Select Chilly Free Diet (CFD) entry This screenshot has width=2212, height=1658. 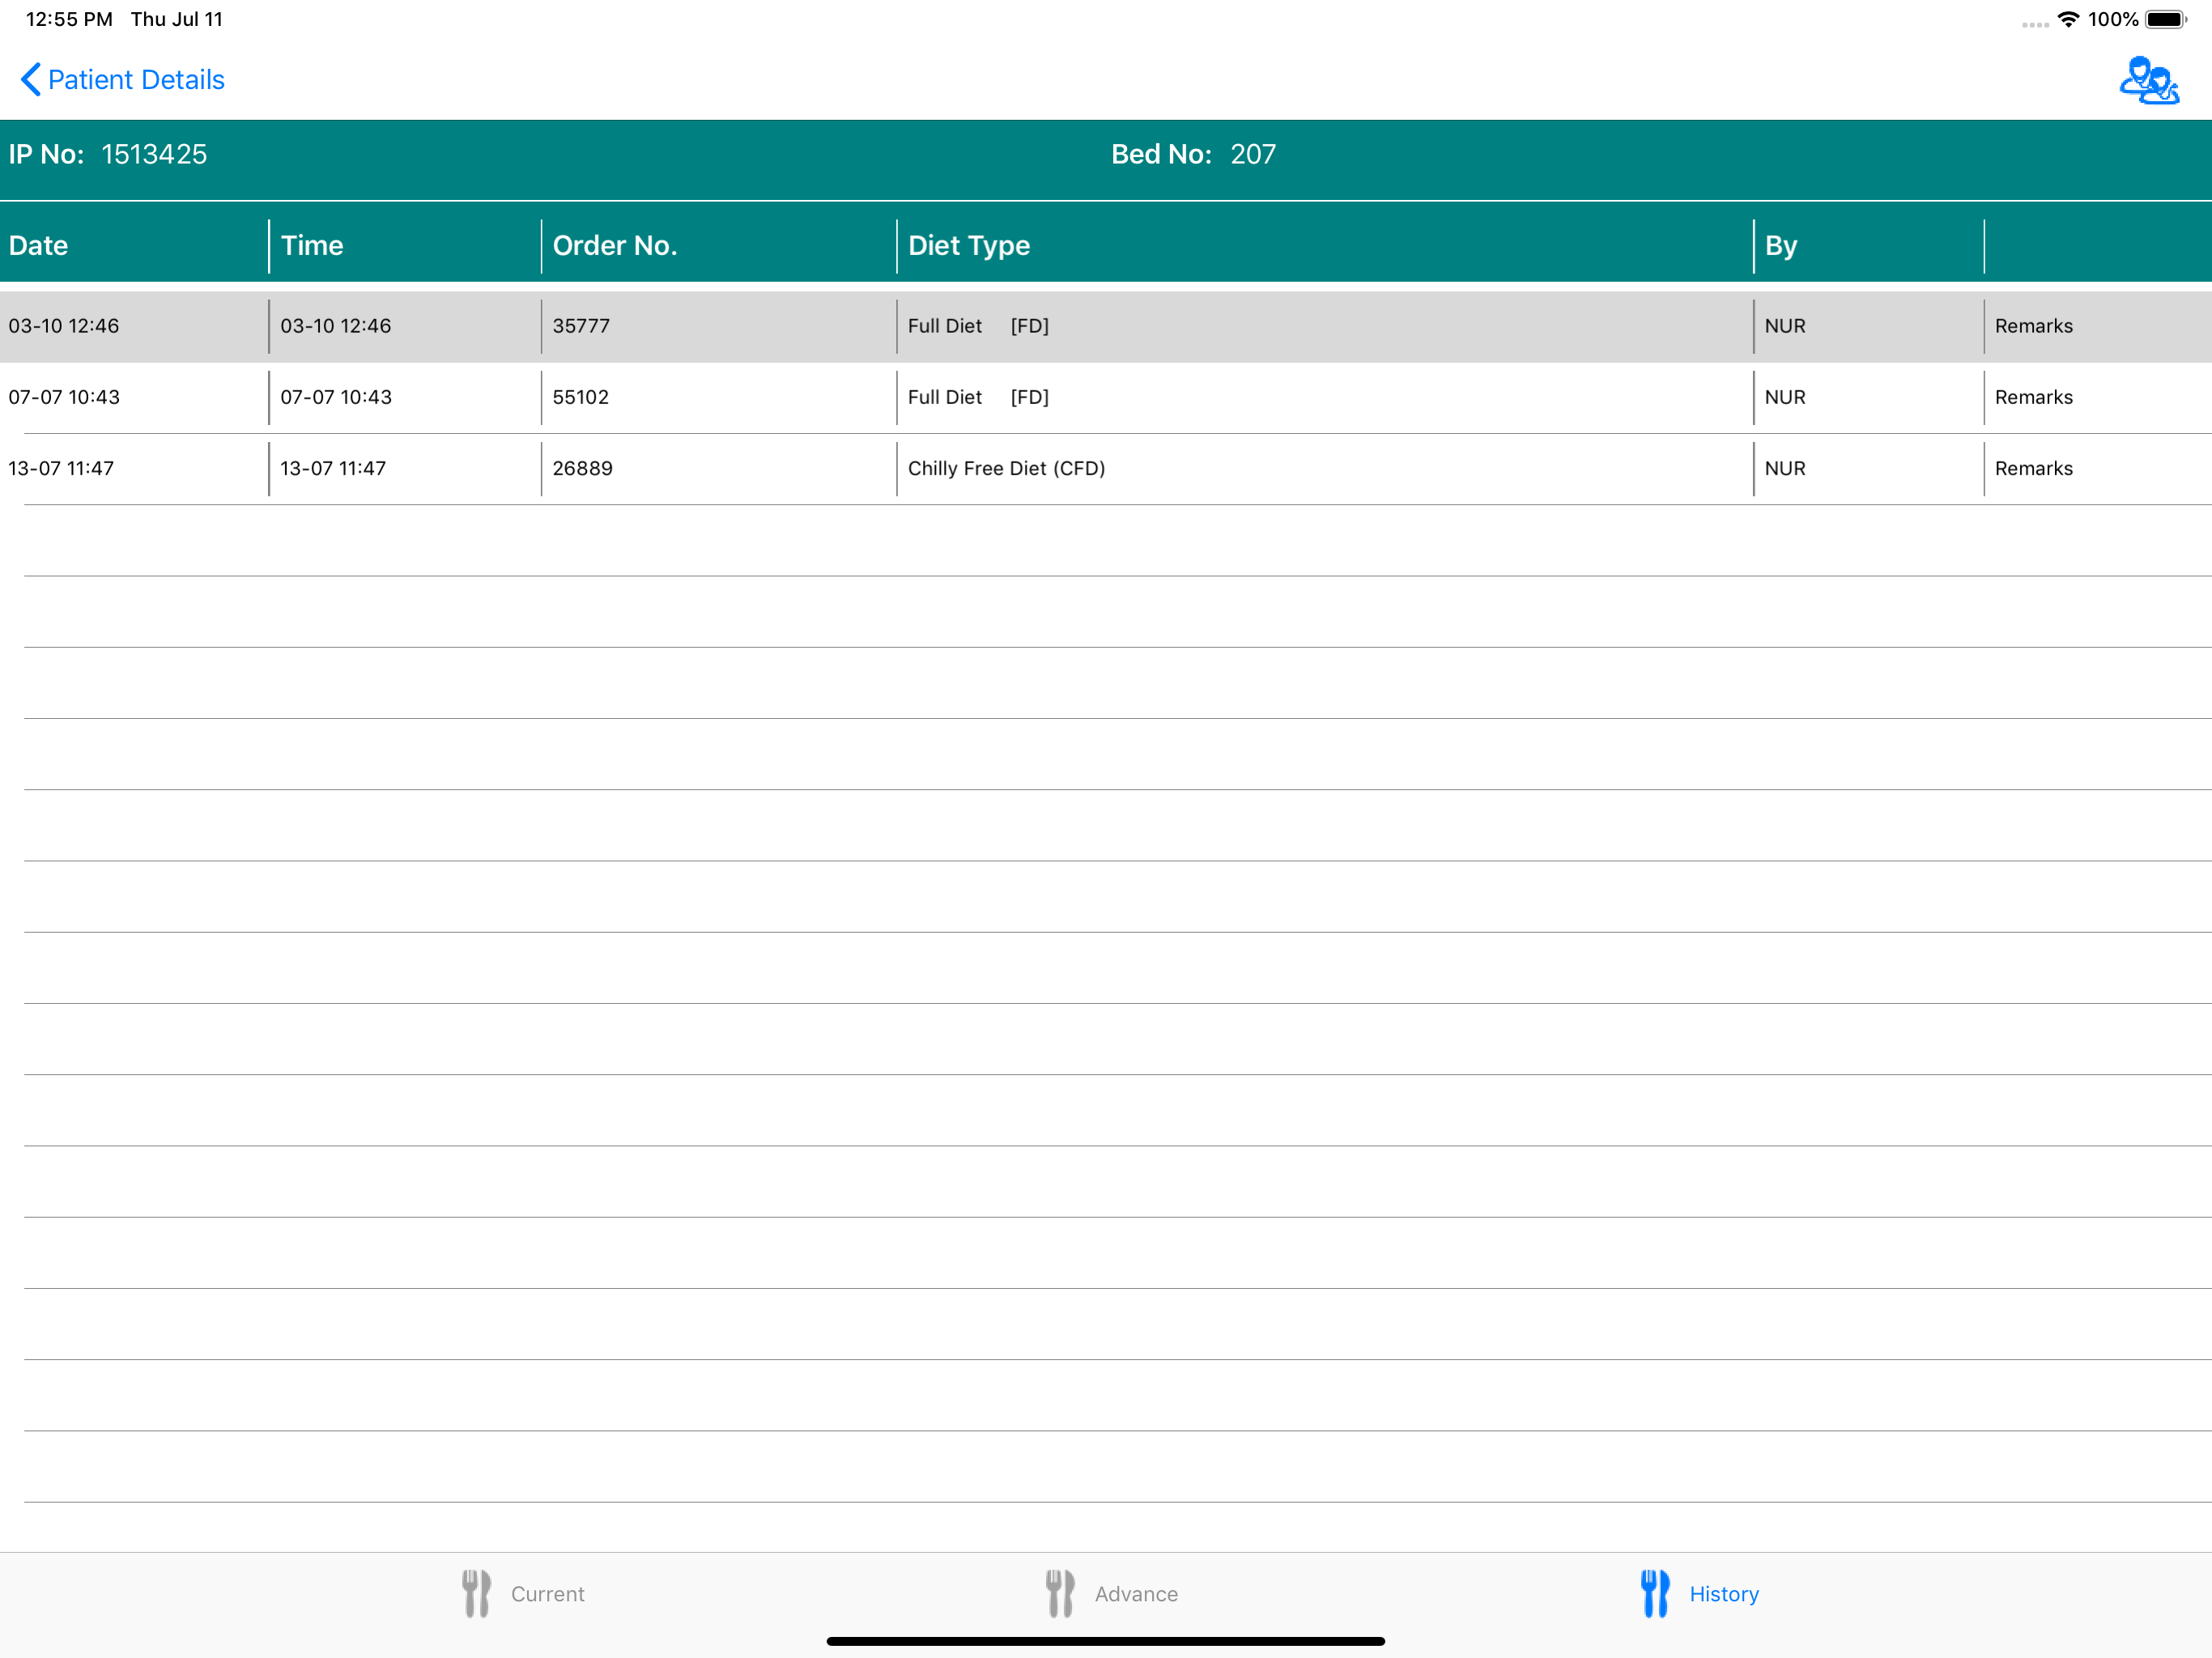[1006, 468]
